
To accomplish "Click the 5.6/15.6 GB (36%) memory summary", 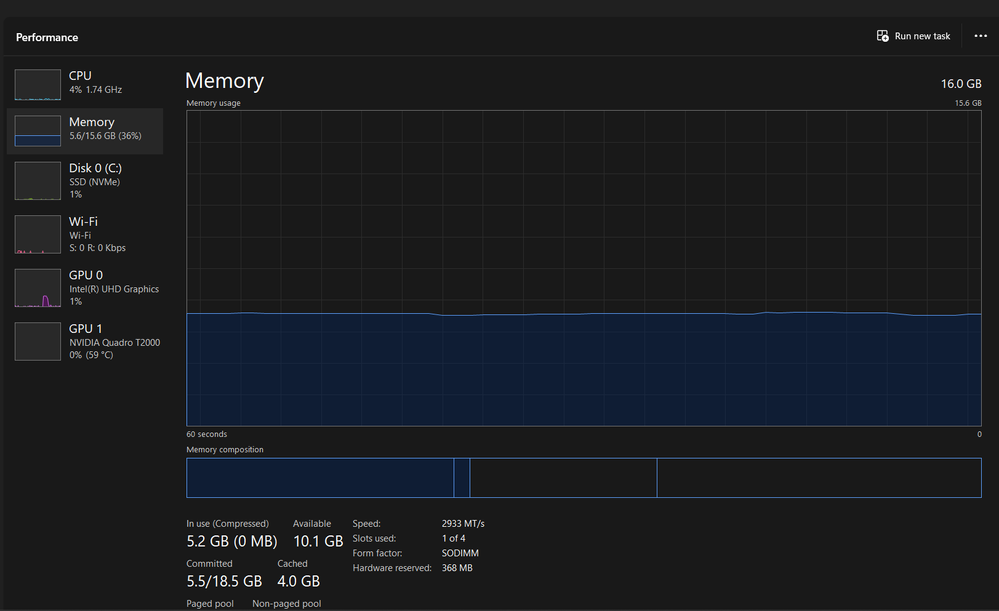I will pyautogui.click(x=105, y=136).
